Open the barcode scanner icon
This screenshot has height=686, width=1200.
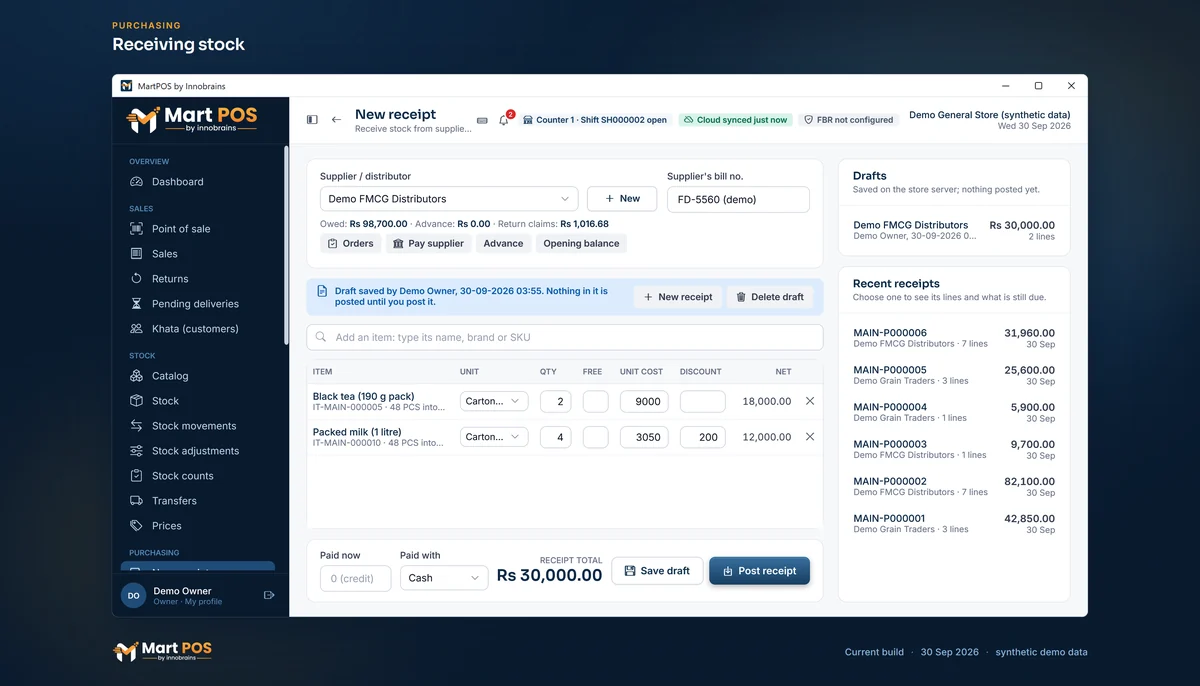click(x=482, y=120)
